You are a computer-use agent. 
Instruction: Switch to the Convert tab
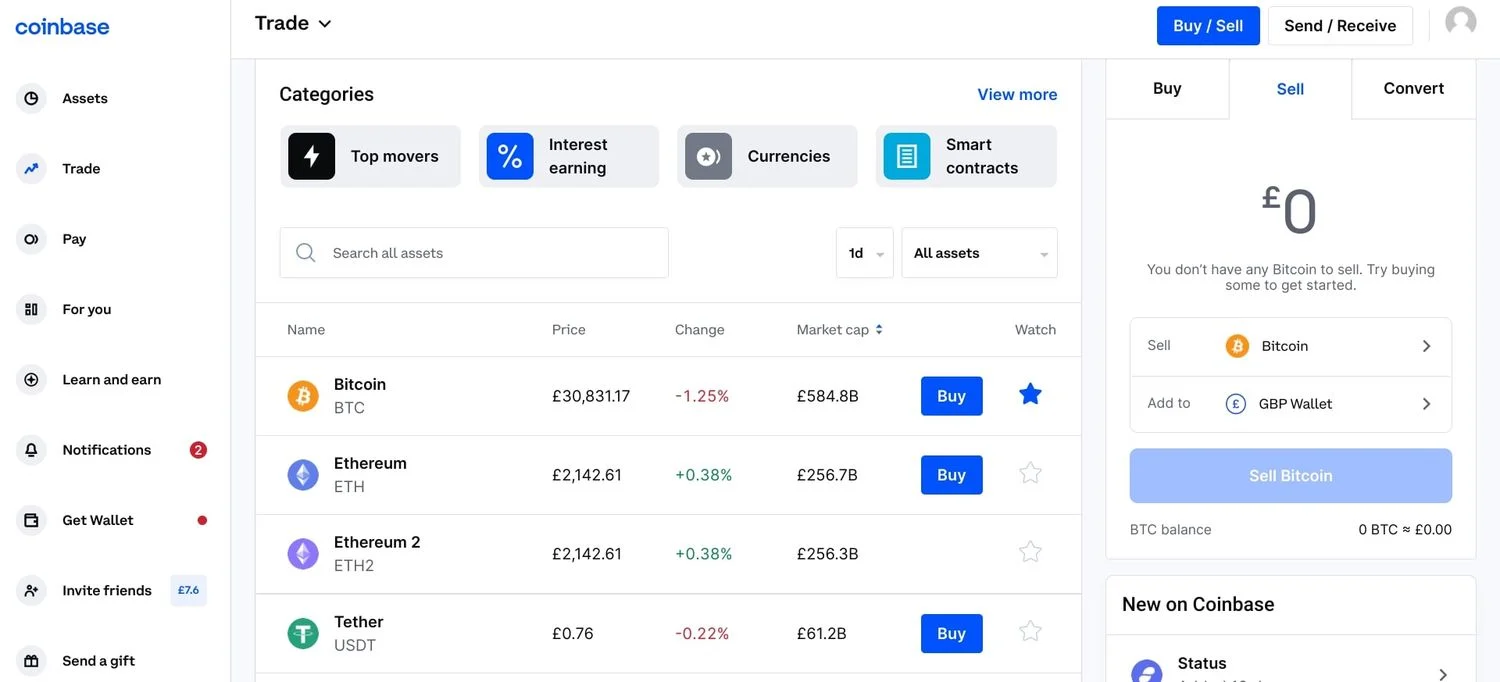coord(1413,89)
